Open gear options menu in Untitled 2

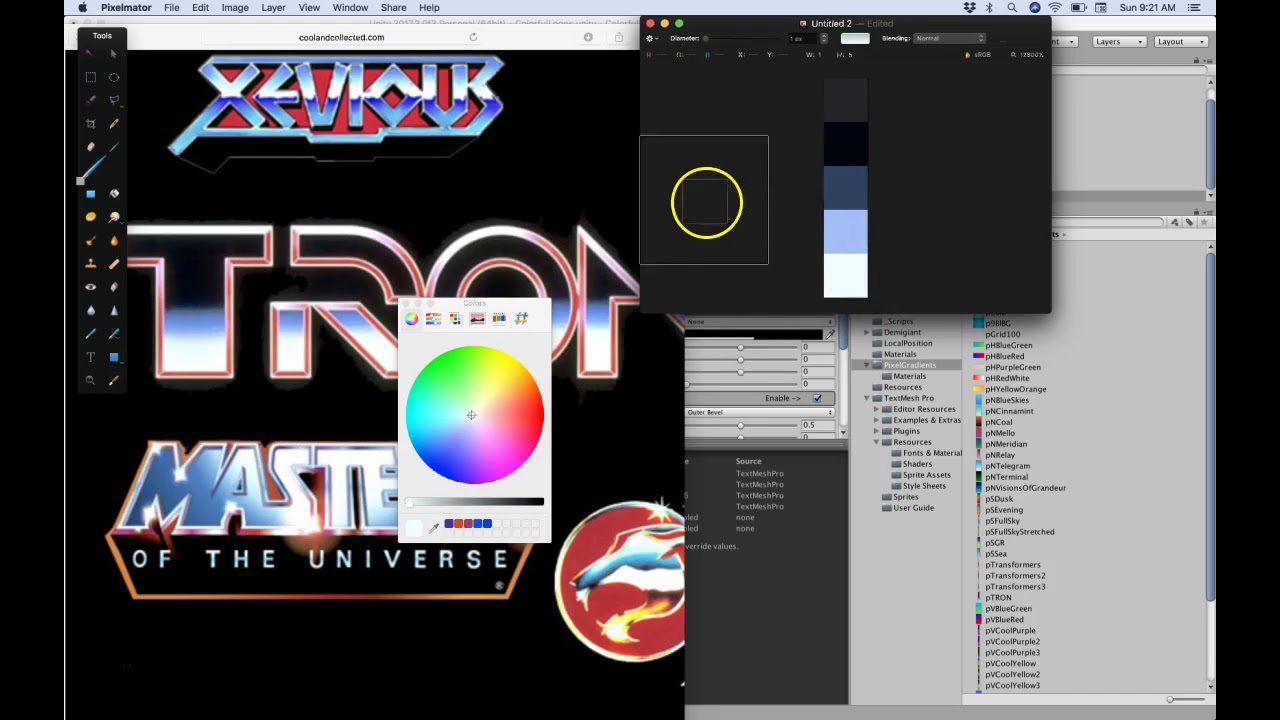click(x=651, y=38)
